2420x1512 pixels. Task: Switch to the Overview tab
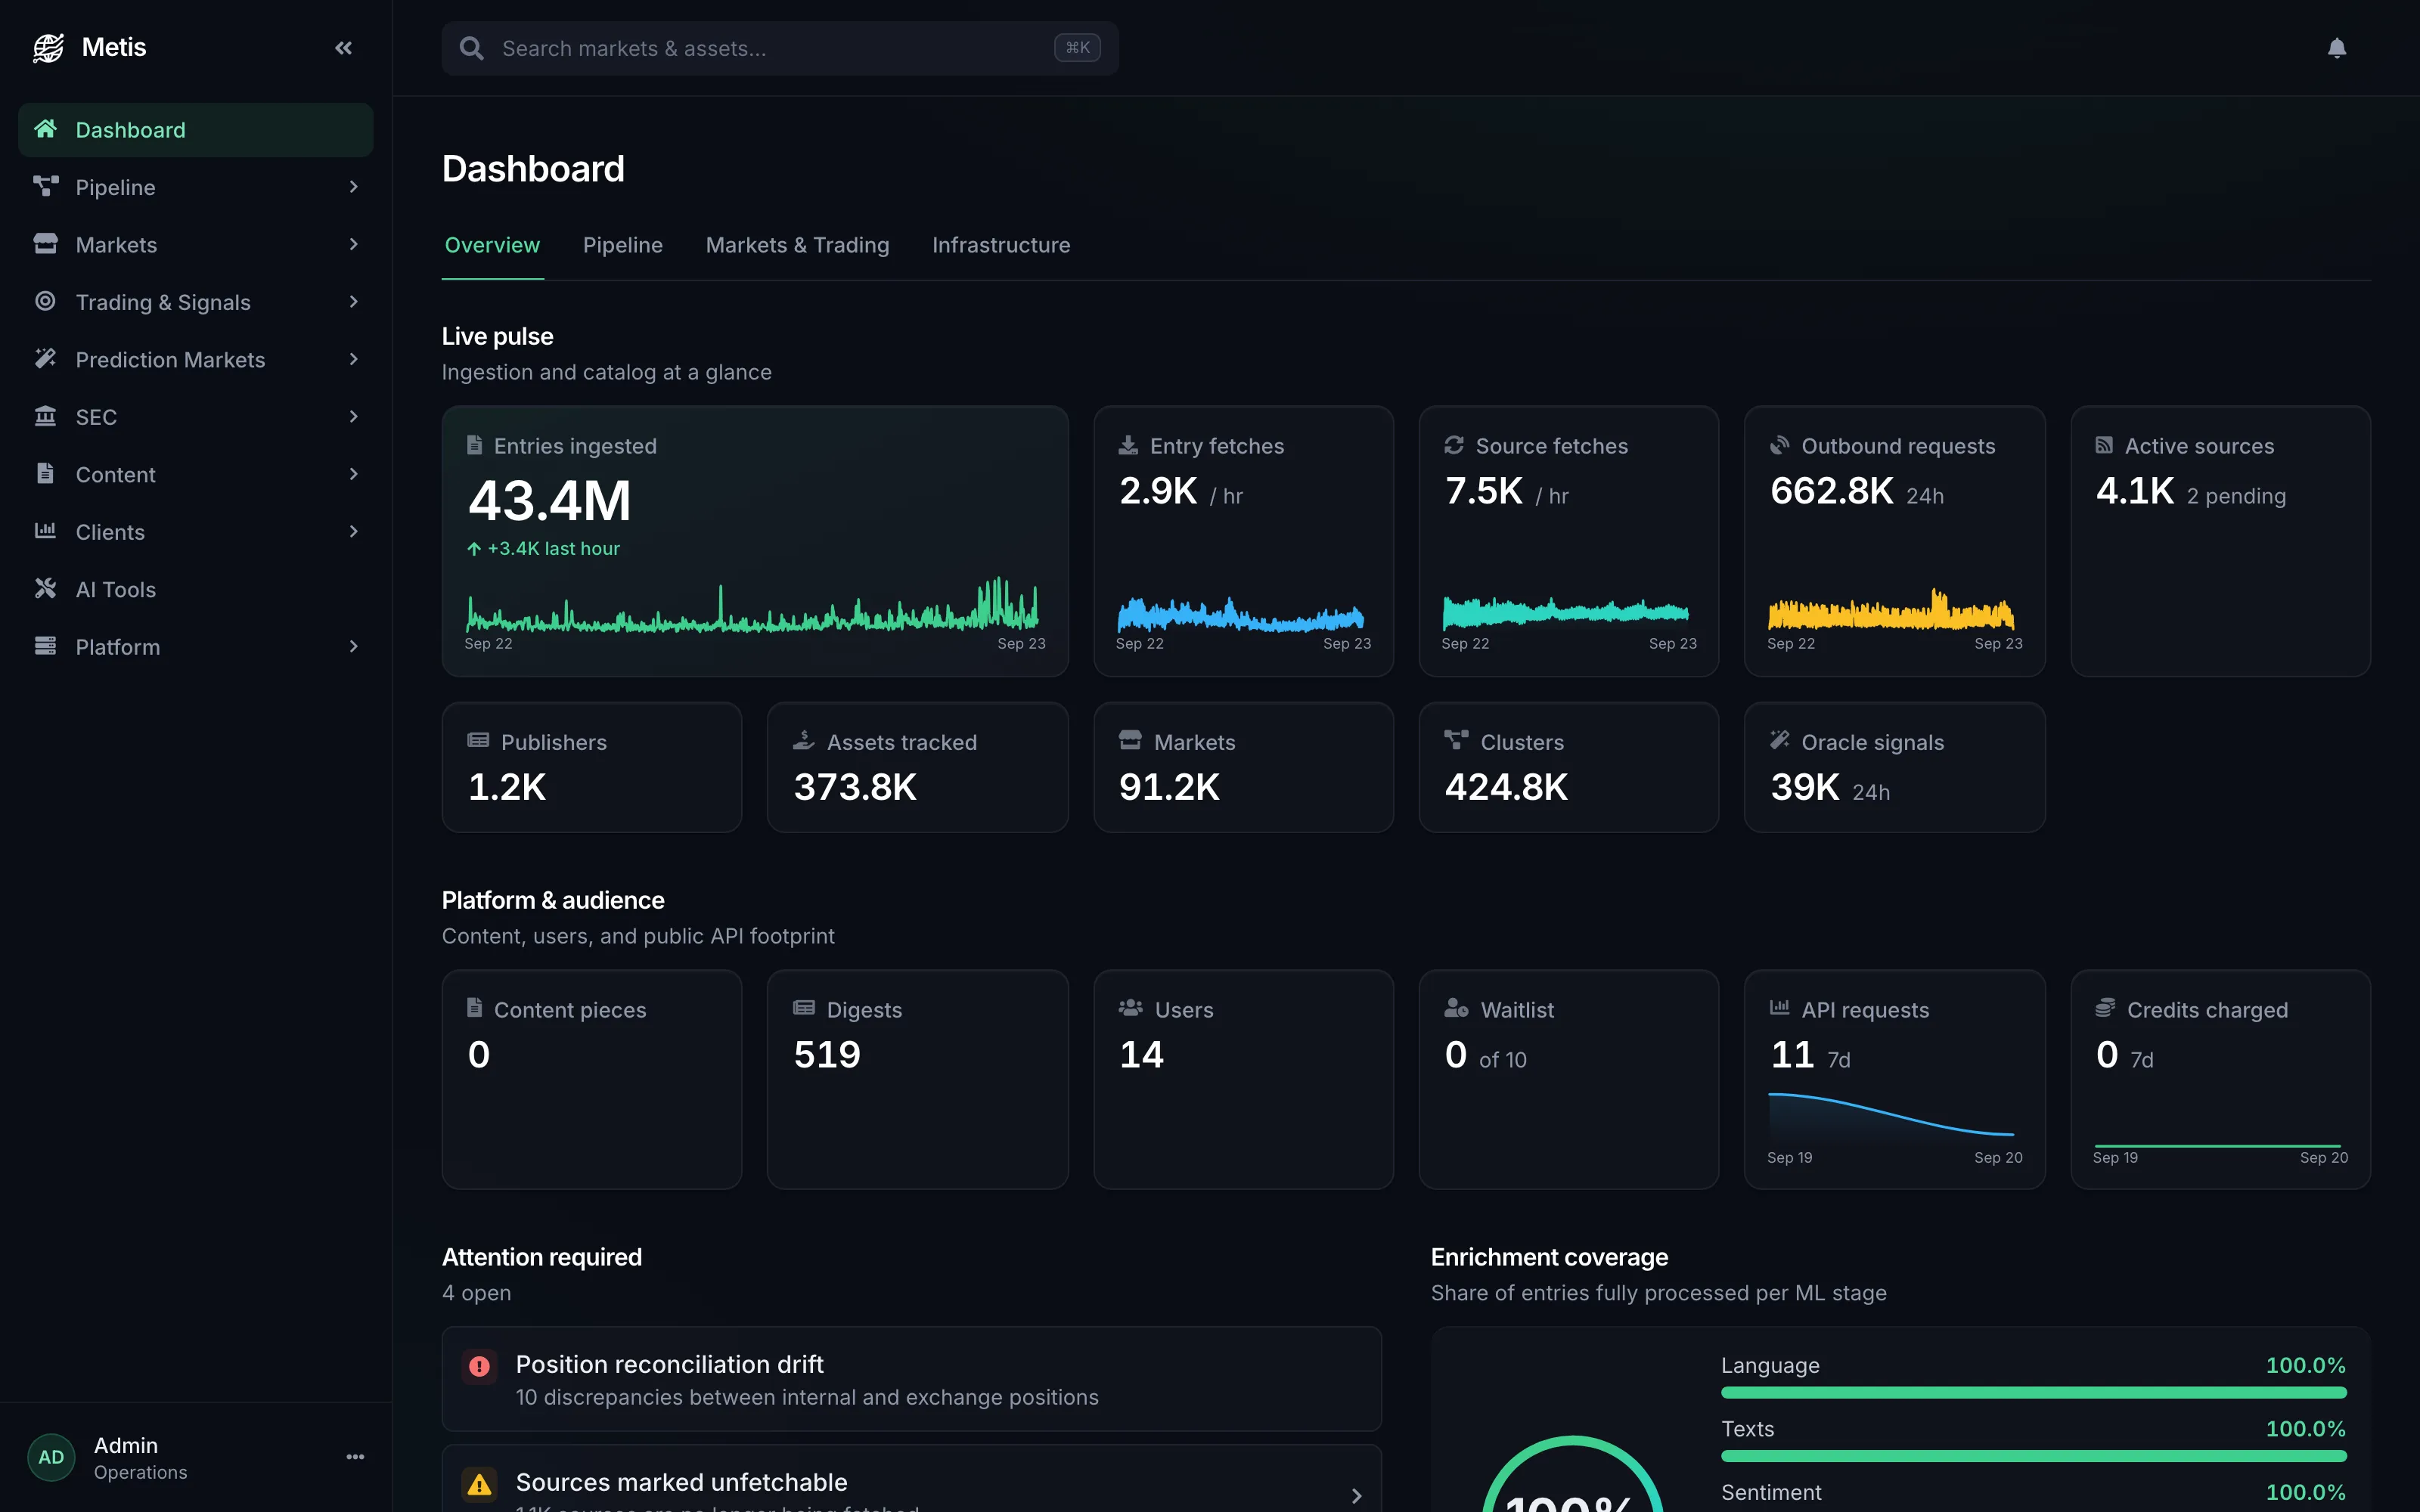492,246
